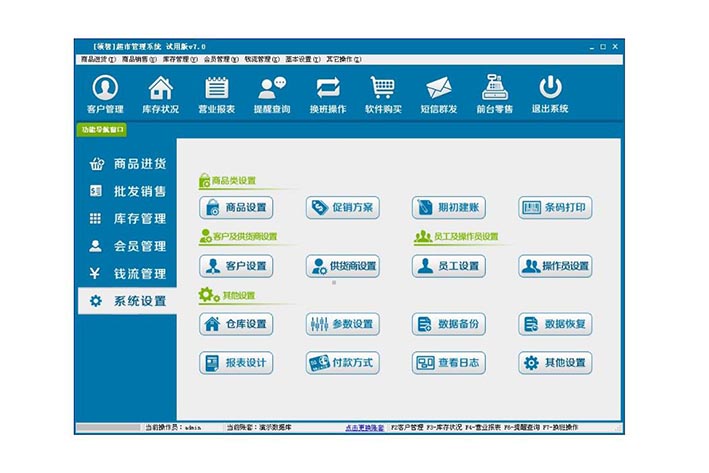Click the 数据备份 button

[449, 324]
